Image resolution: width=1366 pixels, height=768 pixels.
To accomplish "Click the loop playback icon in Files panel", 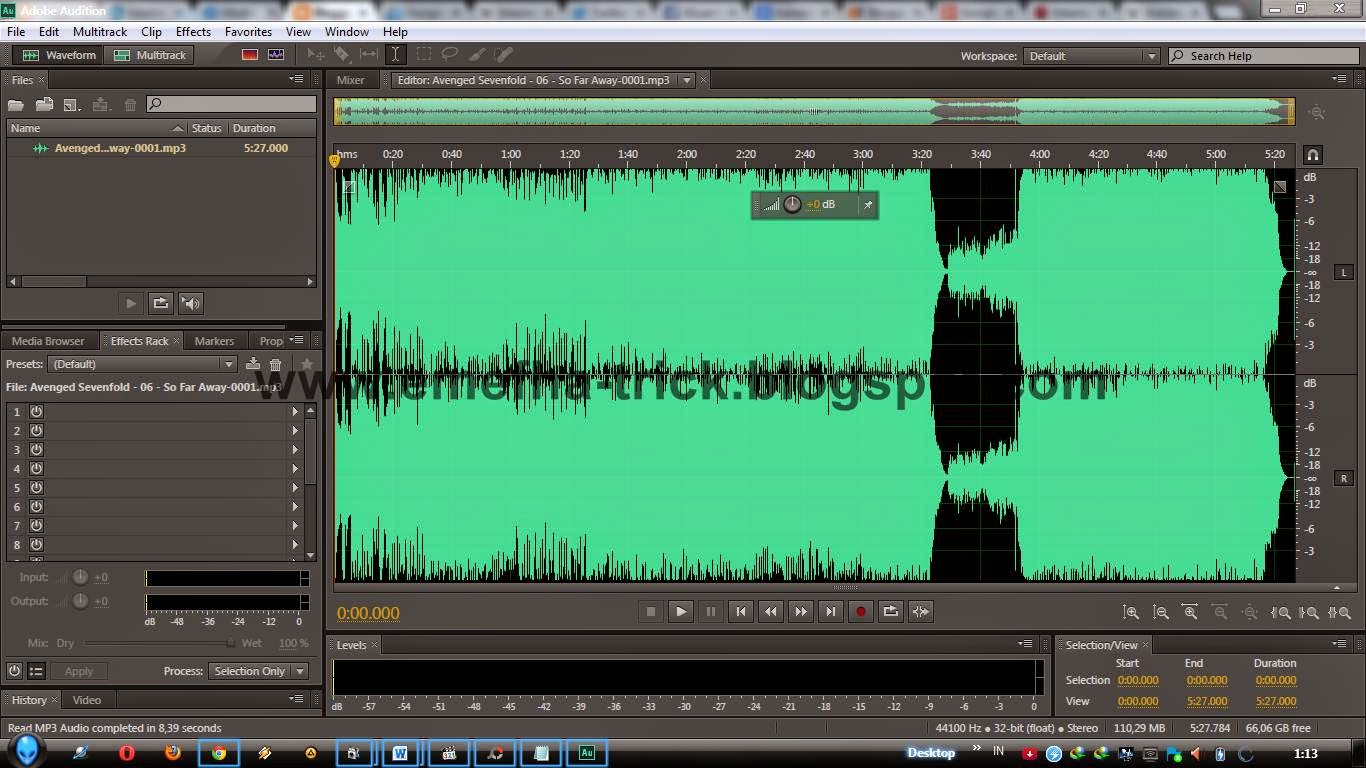I will coord(160,303).
